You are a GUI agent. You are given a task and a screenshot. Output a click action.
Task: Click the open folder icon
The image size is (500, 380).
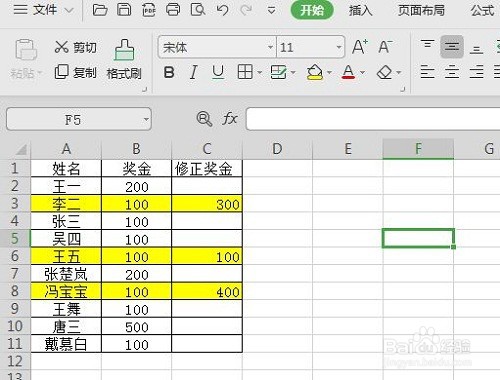tap(100, 10)
